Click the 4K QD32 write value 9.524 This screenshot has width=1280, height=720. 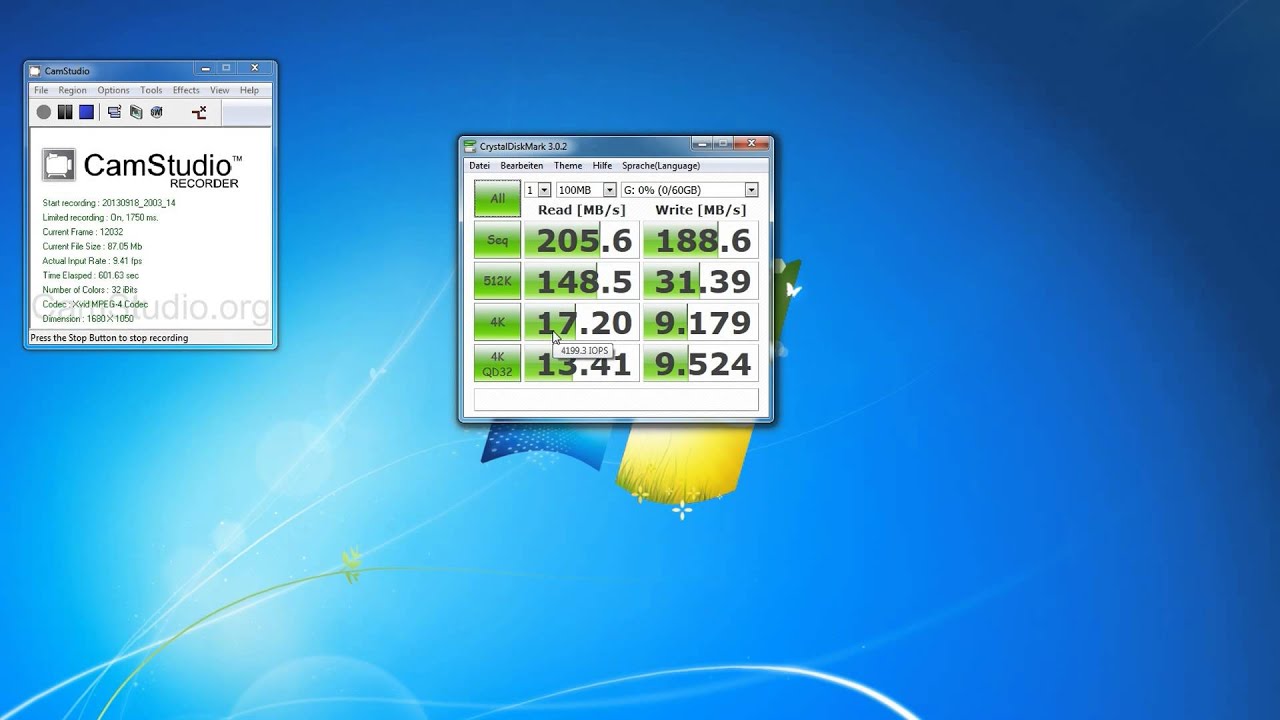[x=700, y=363]
